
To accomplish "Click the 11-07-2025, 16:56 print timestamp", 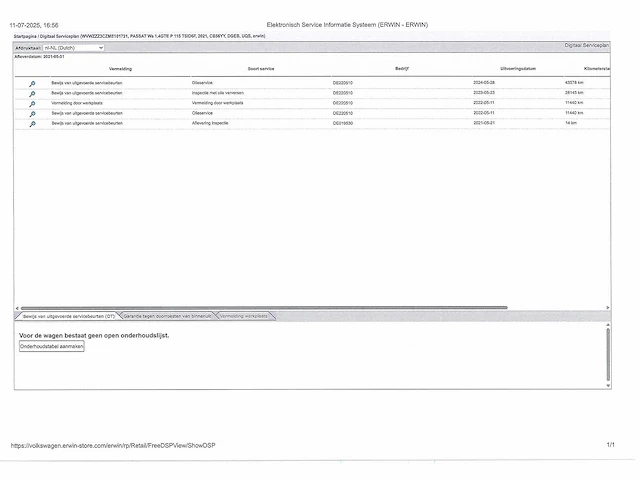I will coord(34,25).
